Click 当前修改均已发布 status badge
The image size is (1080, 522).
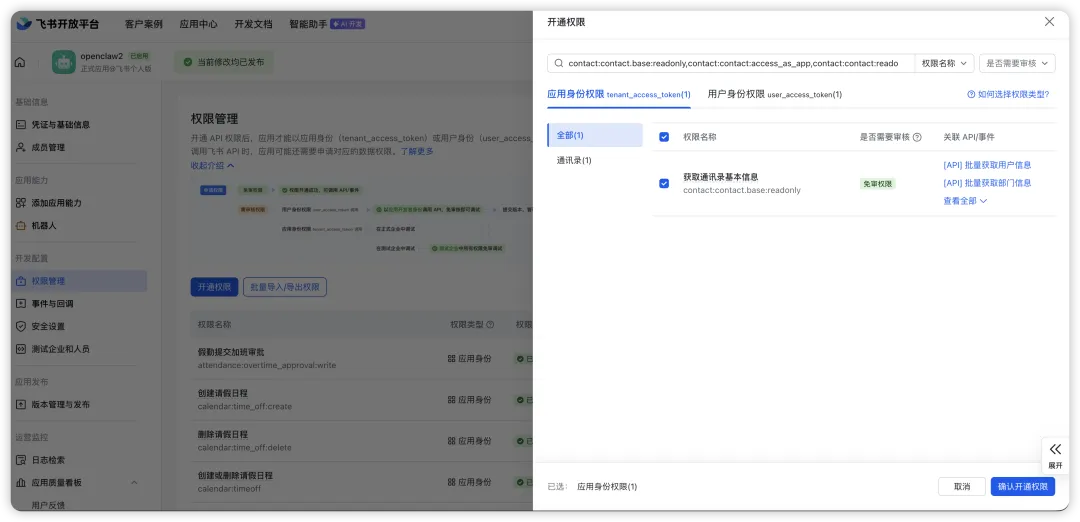(224, 62)
